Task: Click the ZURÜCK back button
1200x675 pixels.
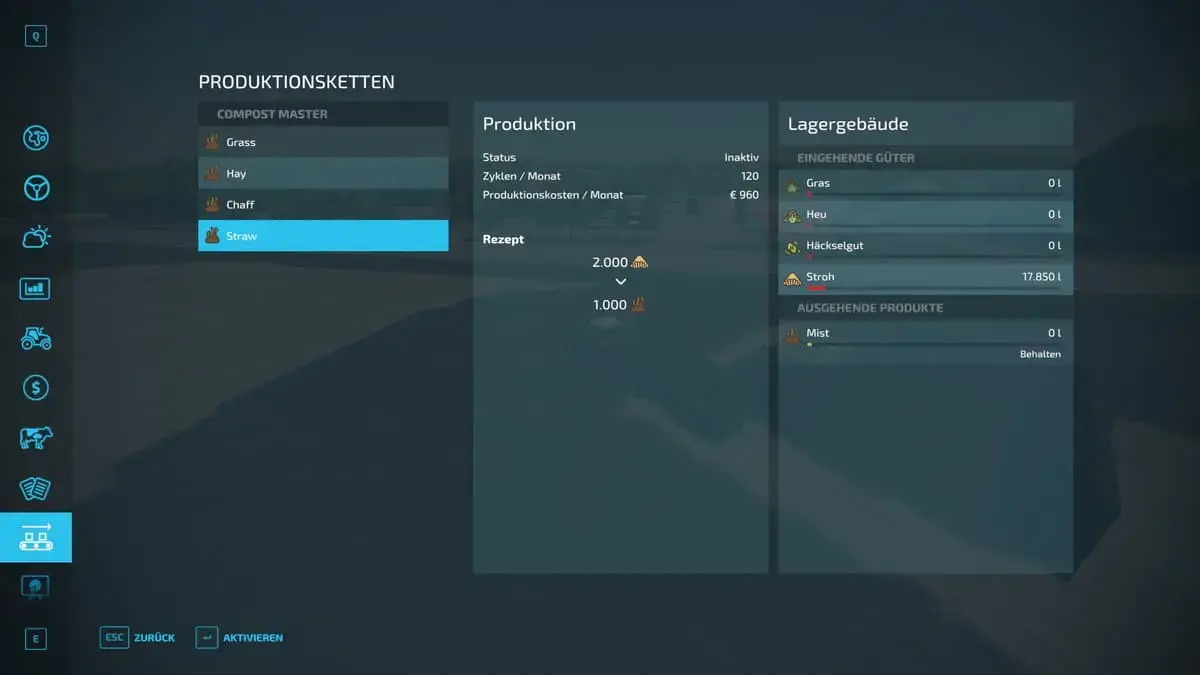Action: [x=139, y=638]
